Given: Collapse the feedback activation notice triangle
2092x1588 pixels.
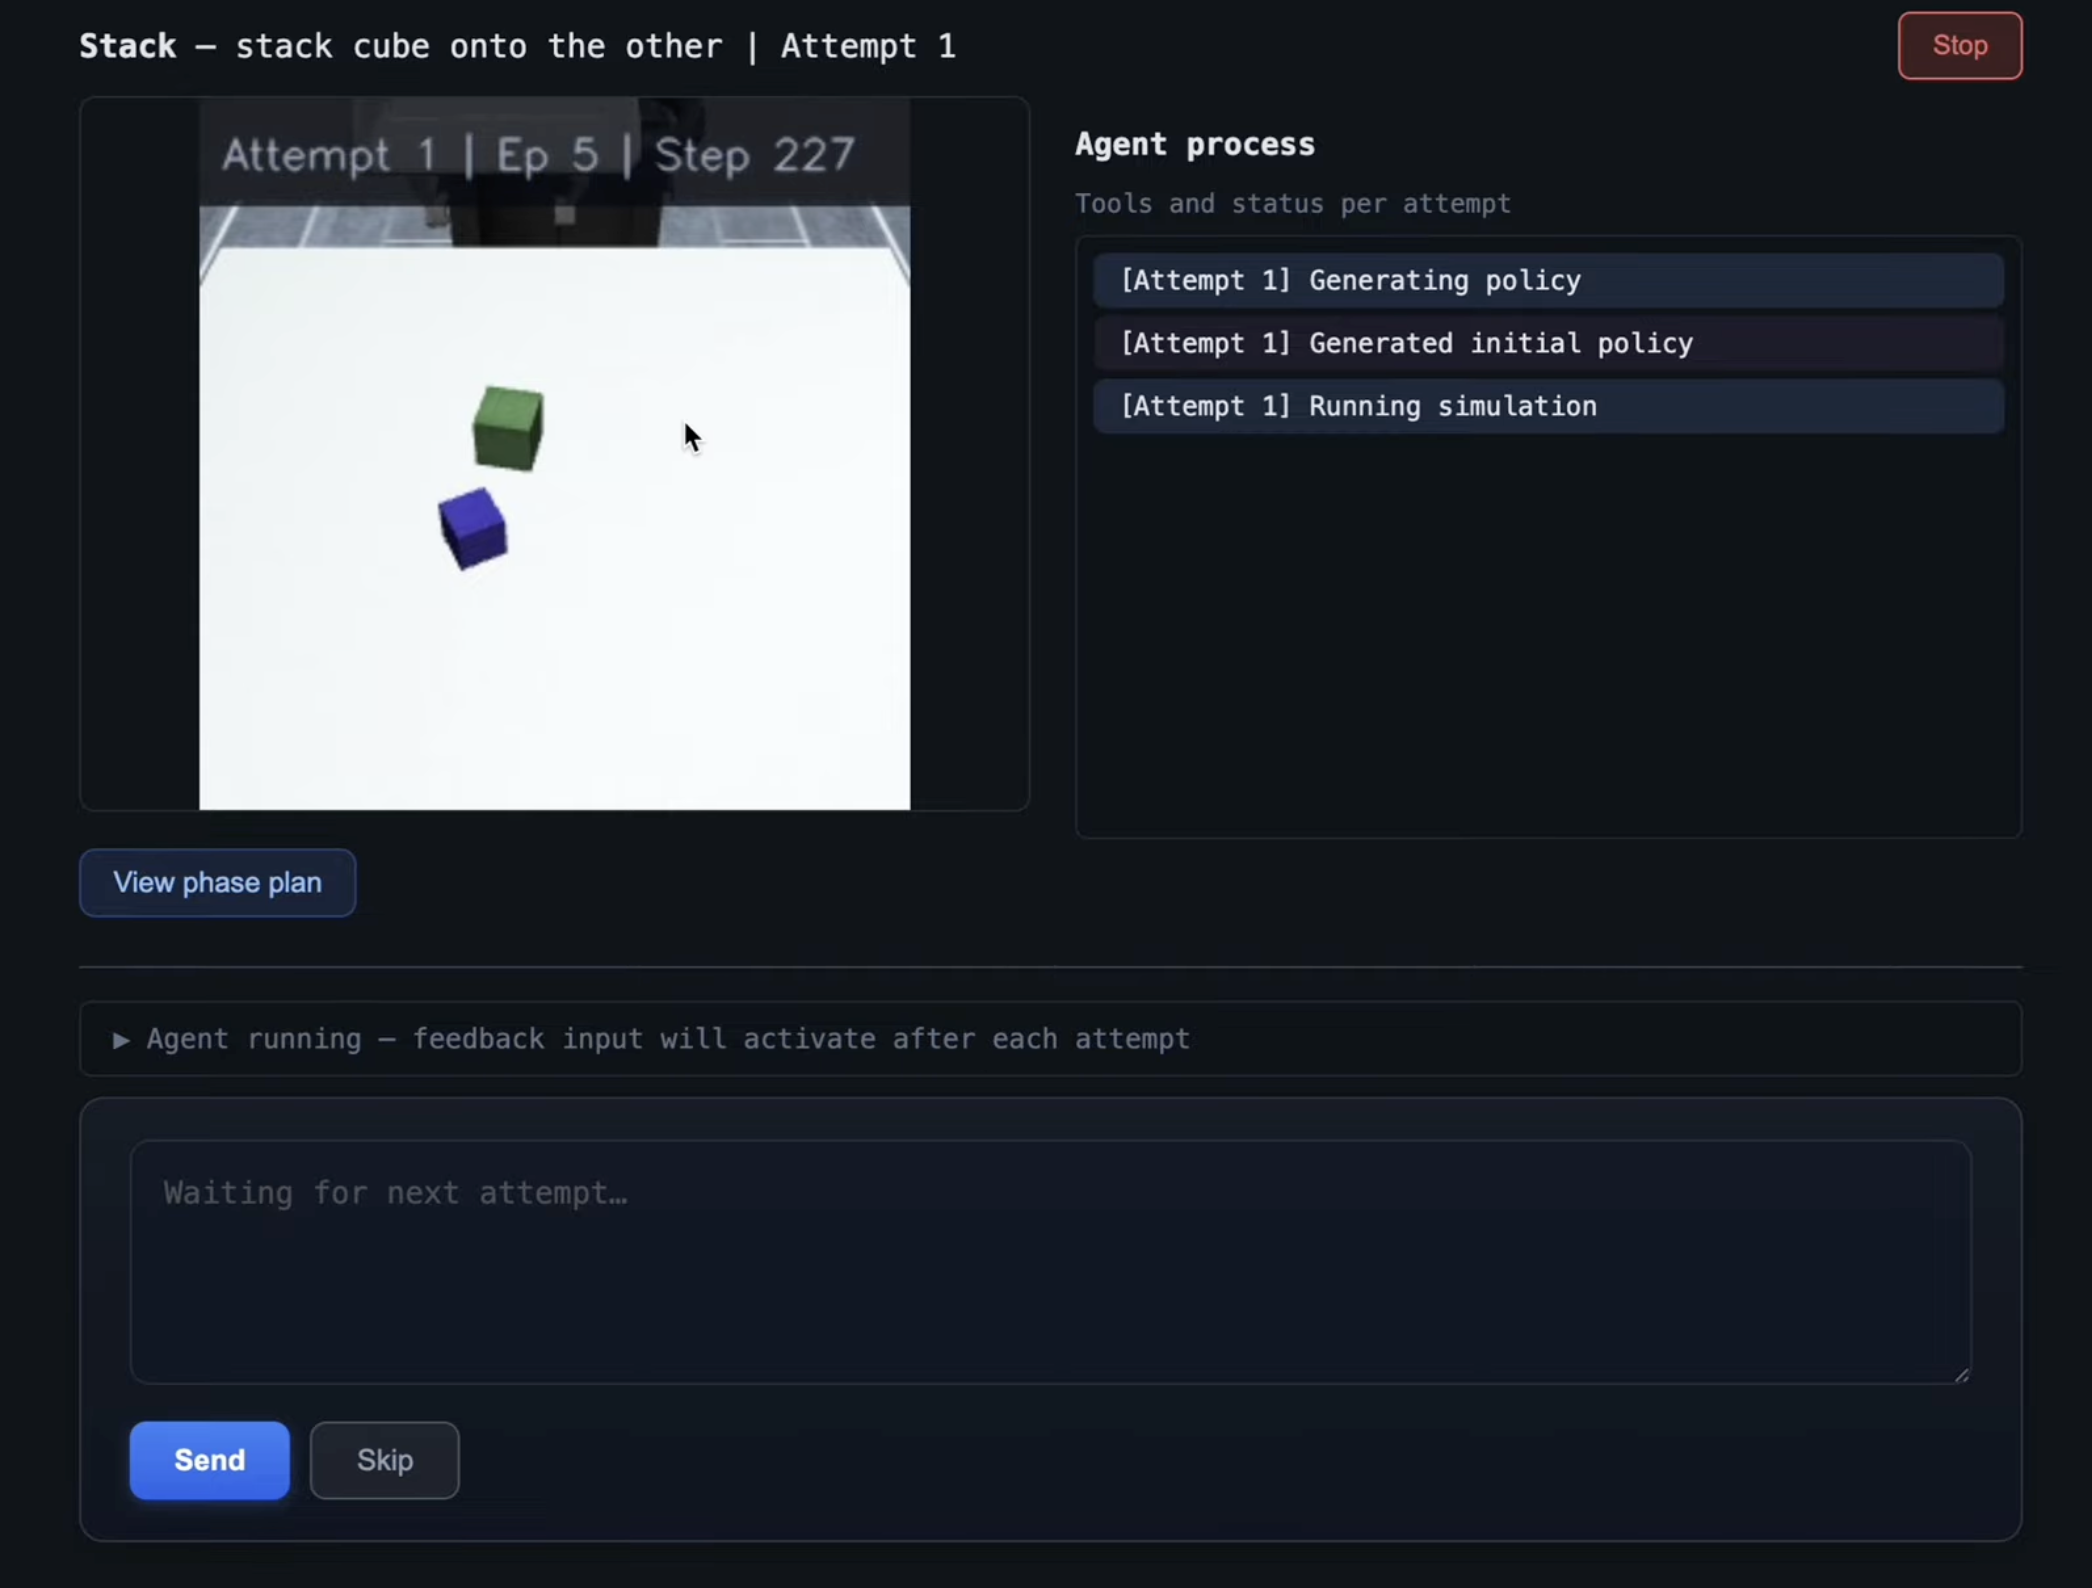Looking at the screenshot, I should tap(121, 1040).
